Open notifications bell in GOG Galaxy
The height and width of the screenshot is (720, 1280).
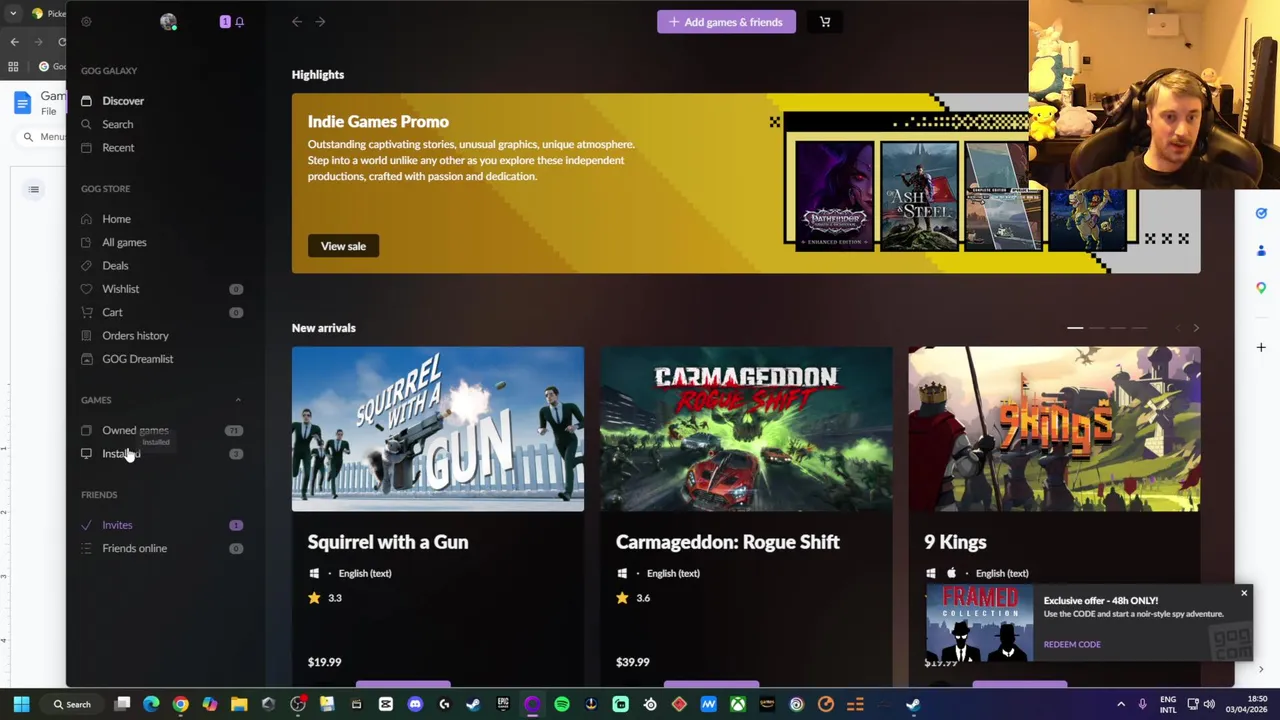239,22
